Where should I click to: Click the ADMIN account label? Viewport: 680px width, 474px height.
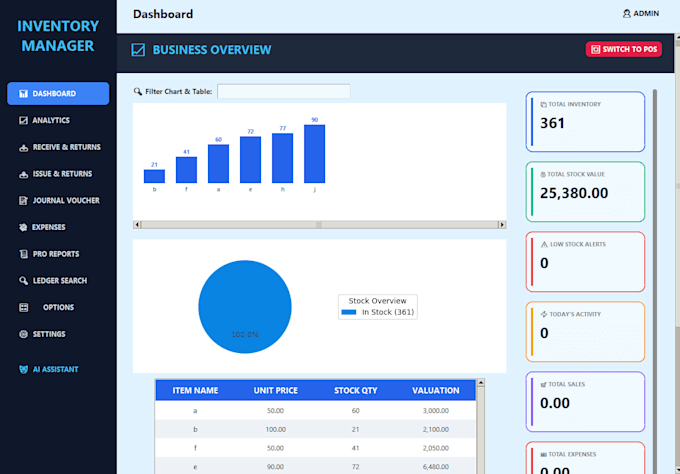point(646,14)
